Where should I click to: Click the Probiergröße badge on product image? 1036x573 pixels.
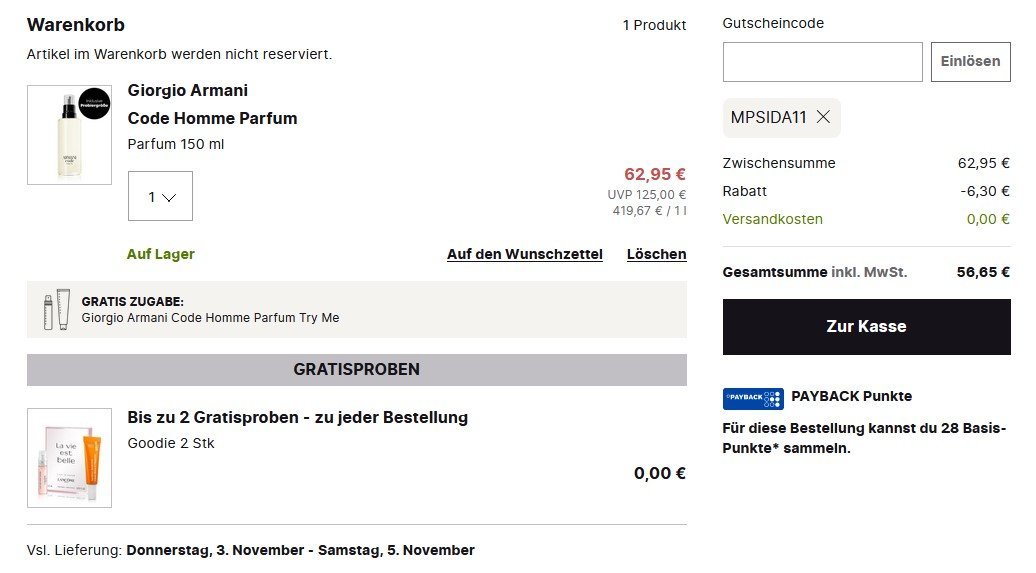click(x=94, y=104)
